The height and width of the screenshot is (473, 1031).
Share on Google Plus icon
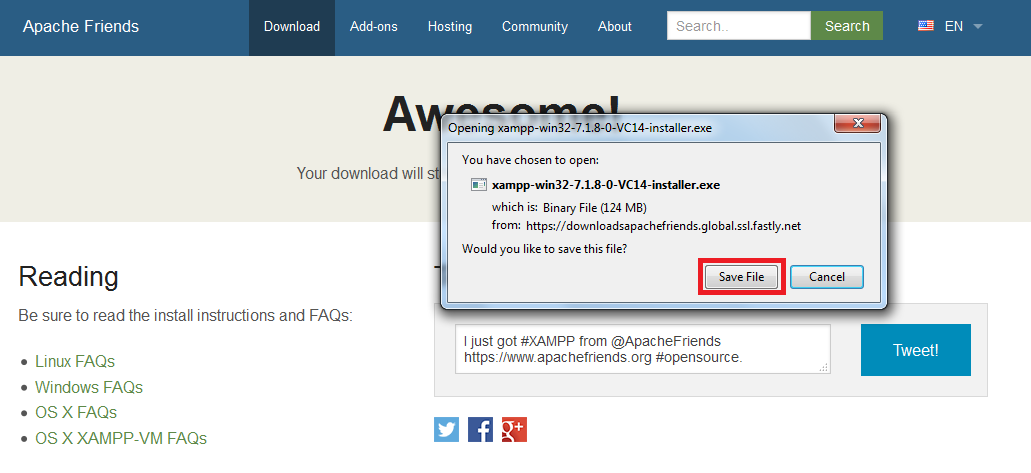coord(514,430)
